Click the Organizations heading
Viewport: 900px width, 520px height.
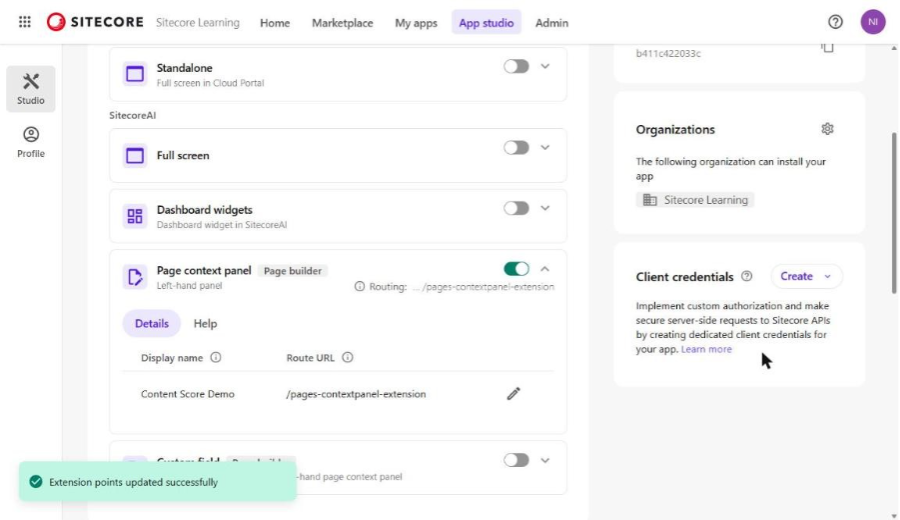(675, 129)
